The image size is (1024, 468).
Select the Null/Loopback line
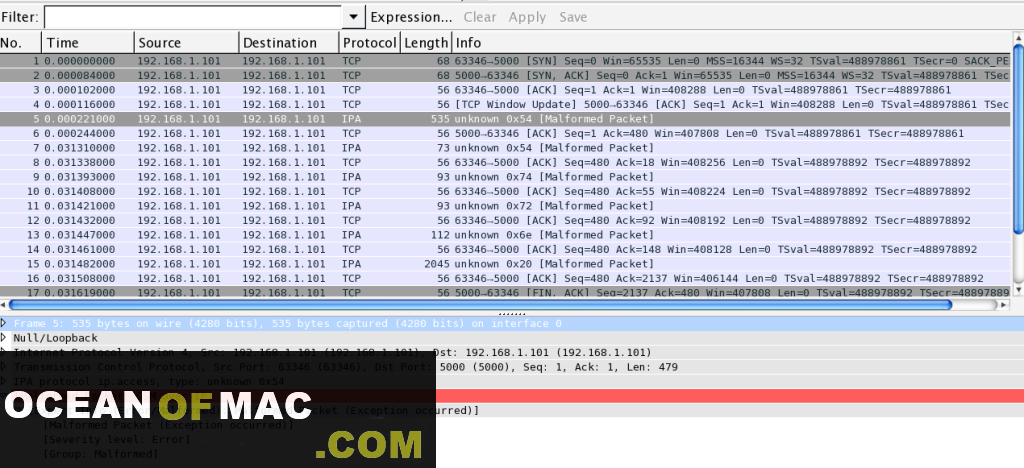tap(512, 337)
